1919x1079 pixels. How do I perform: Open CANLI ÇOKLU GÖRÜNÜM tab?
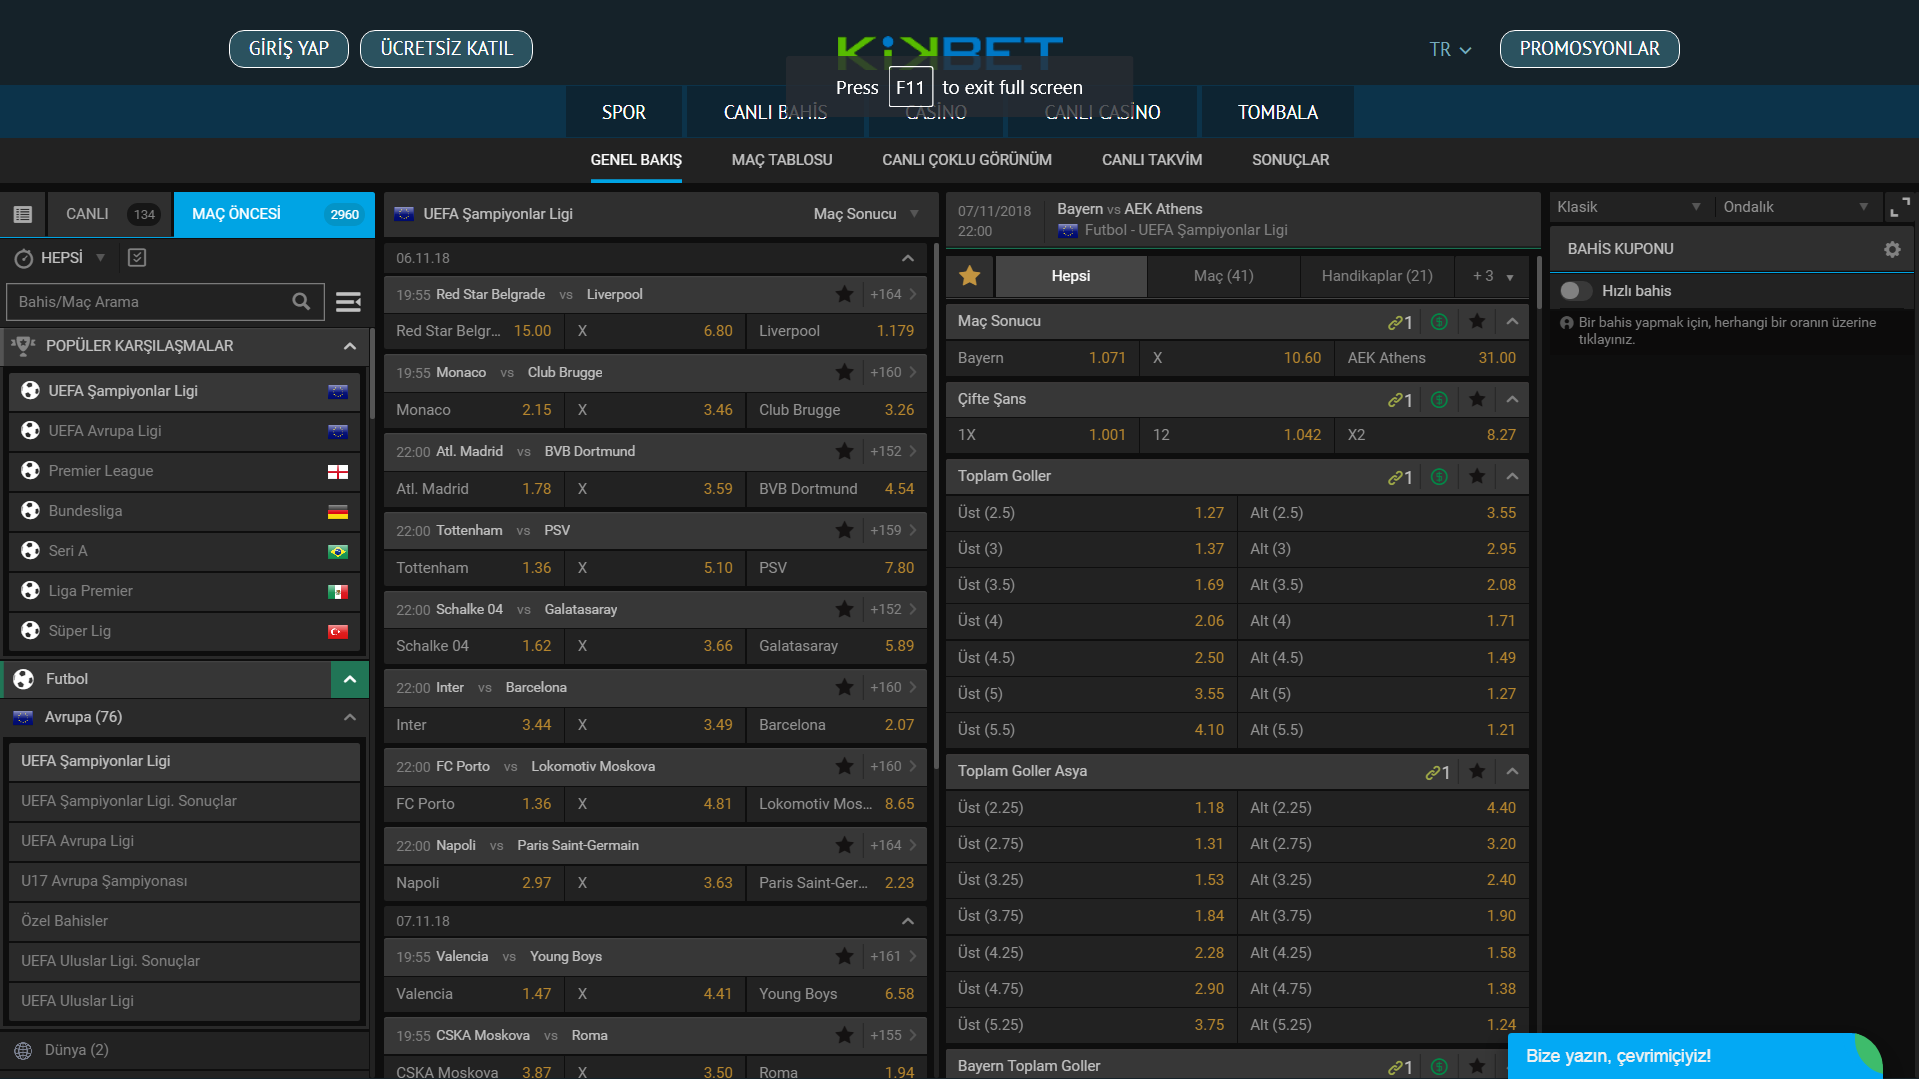(967, 160)
